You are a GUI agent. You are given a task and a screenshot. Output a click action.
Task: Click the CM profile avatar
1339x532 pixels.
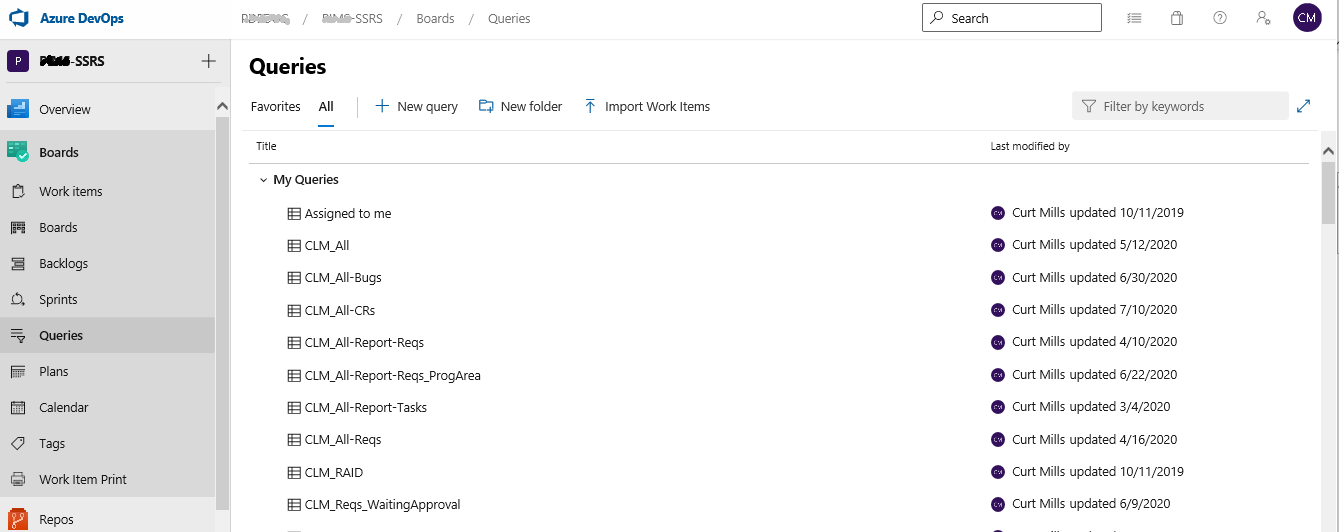(1307, 18)
